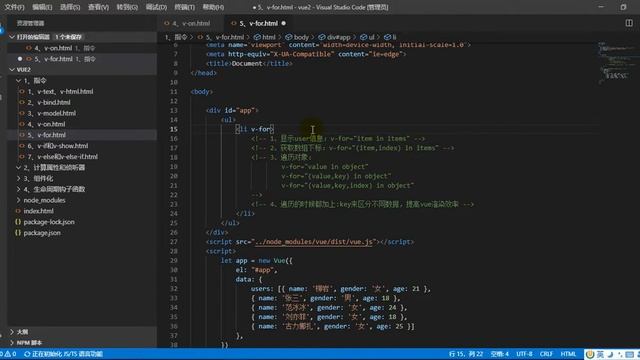Click breadcrumb 5、v-for.html
This screenshot has width=640, height=360.
[x=224, y=37]
